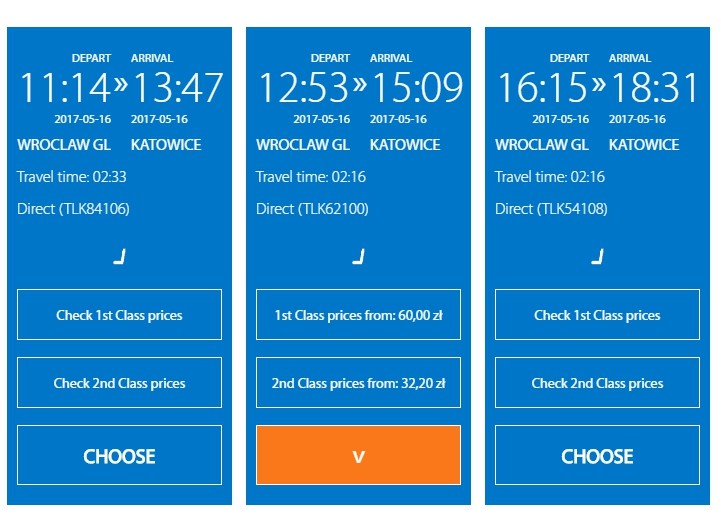Viewport: 721px width, 514px height.
Task: Toggle the orange selected button on the 12:53 train
Action: pyautogui.click(x=358, y=456)
